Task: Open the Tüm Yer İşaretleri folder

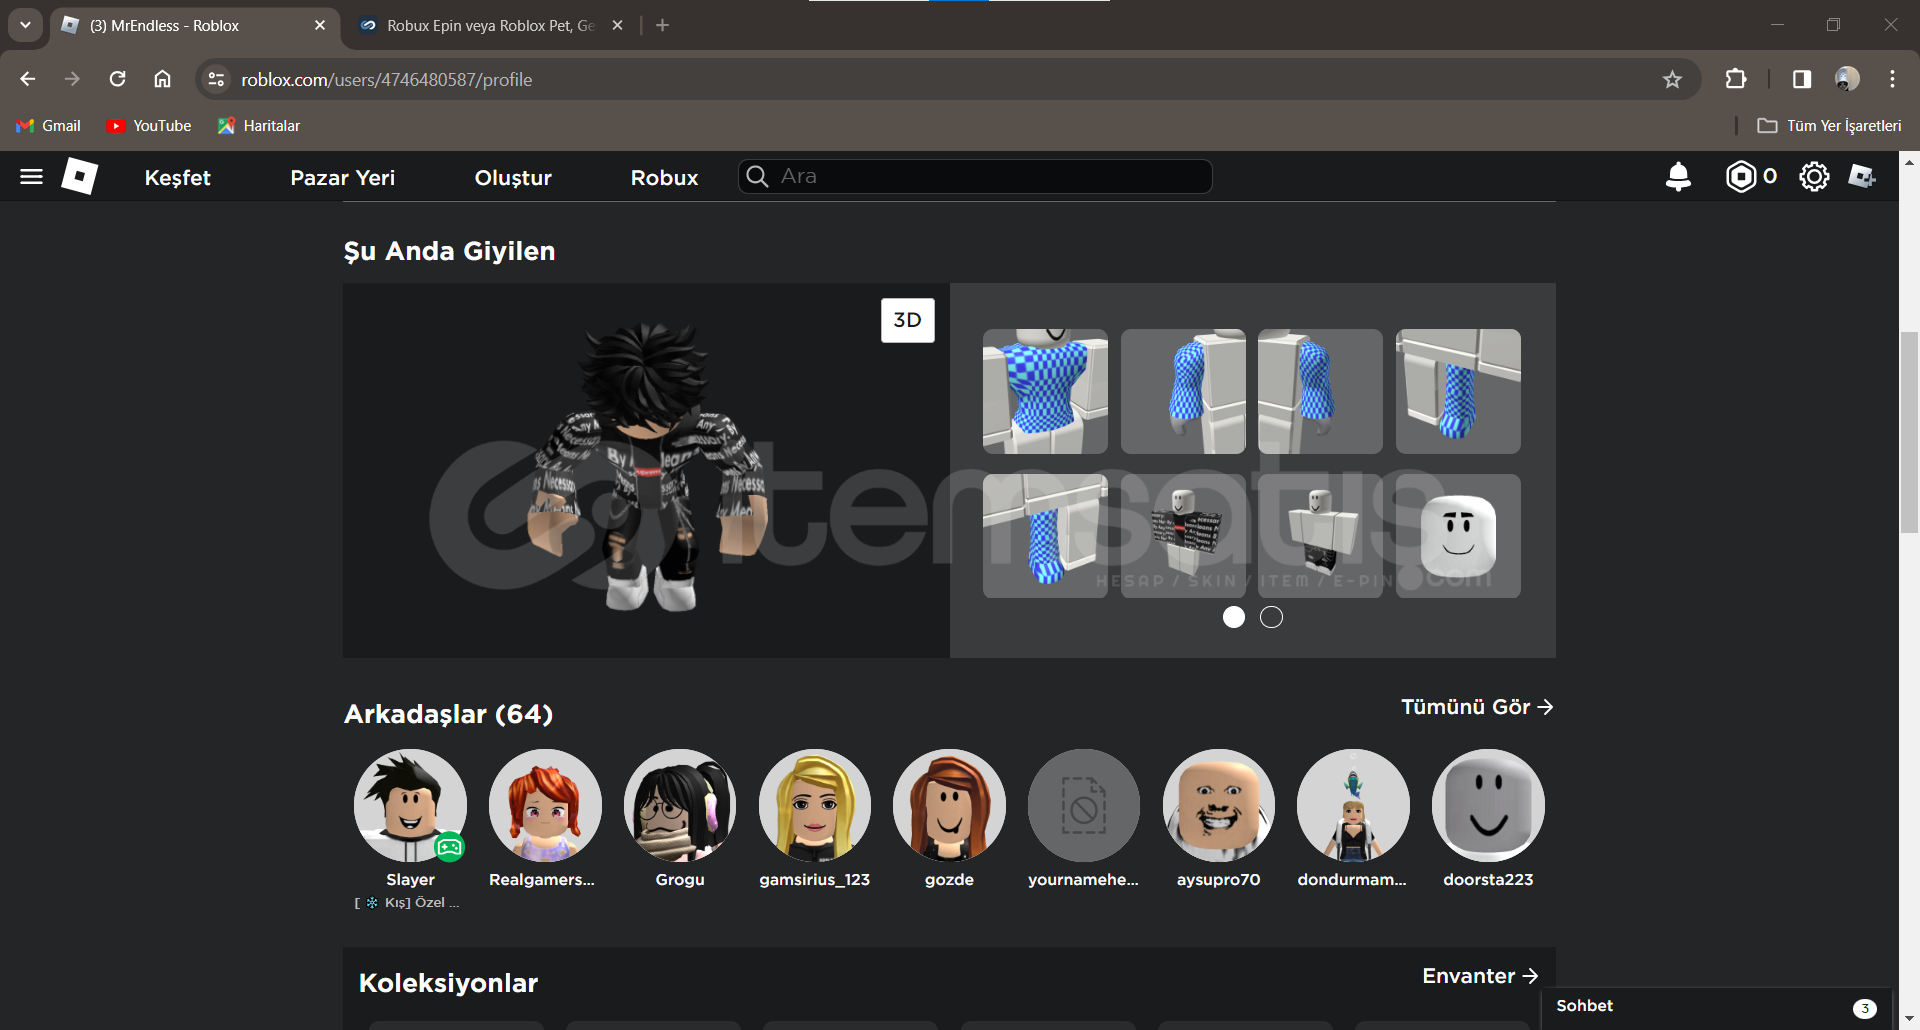Action: point(1830,126)
